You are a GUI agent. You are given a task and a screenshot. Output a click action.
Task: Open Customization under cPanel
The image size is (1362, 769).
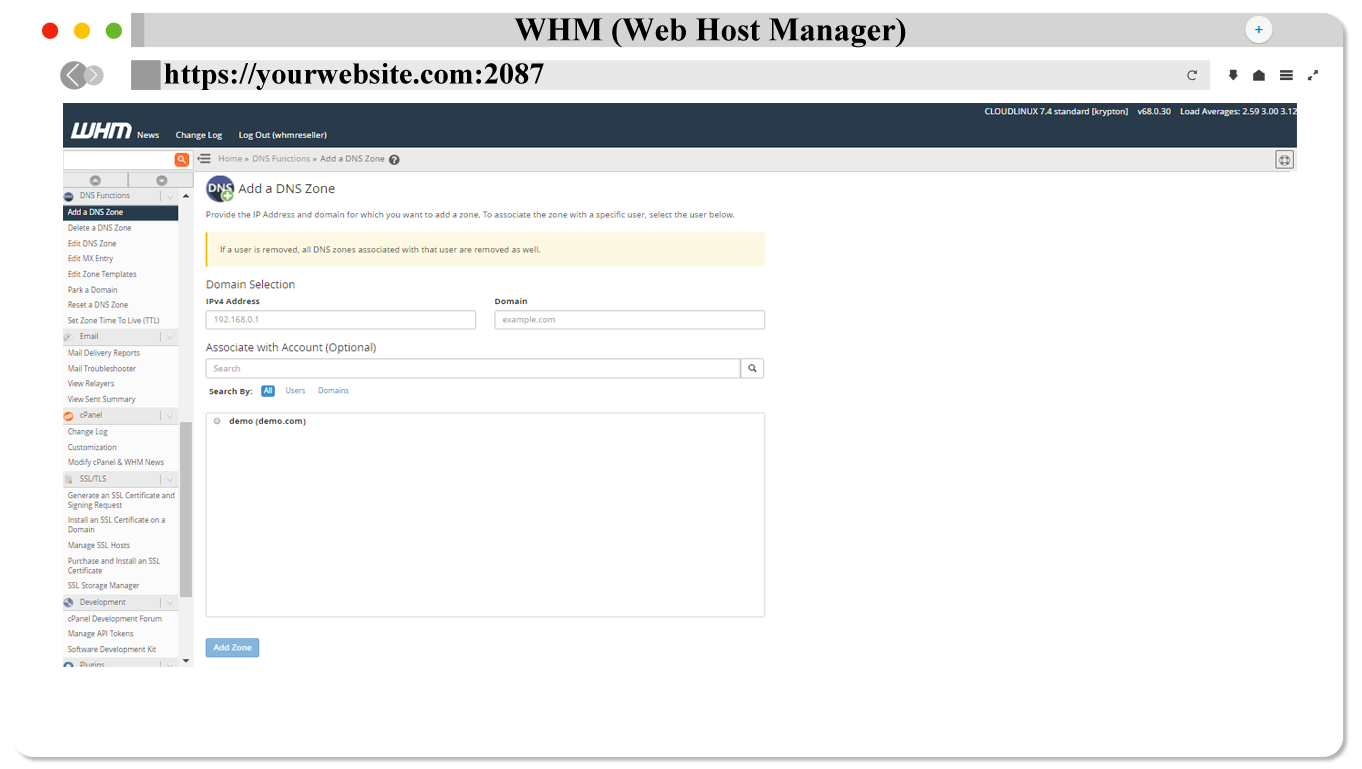point(92,448)
